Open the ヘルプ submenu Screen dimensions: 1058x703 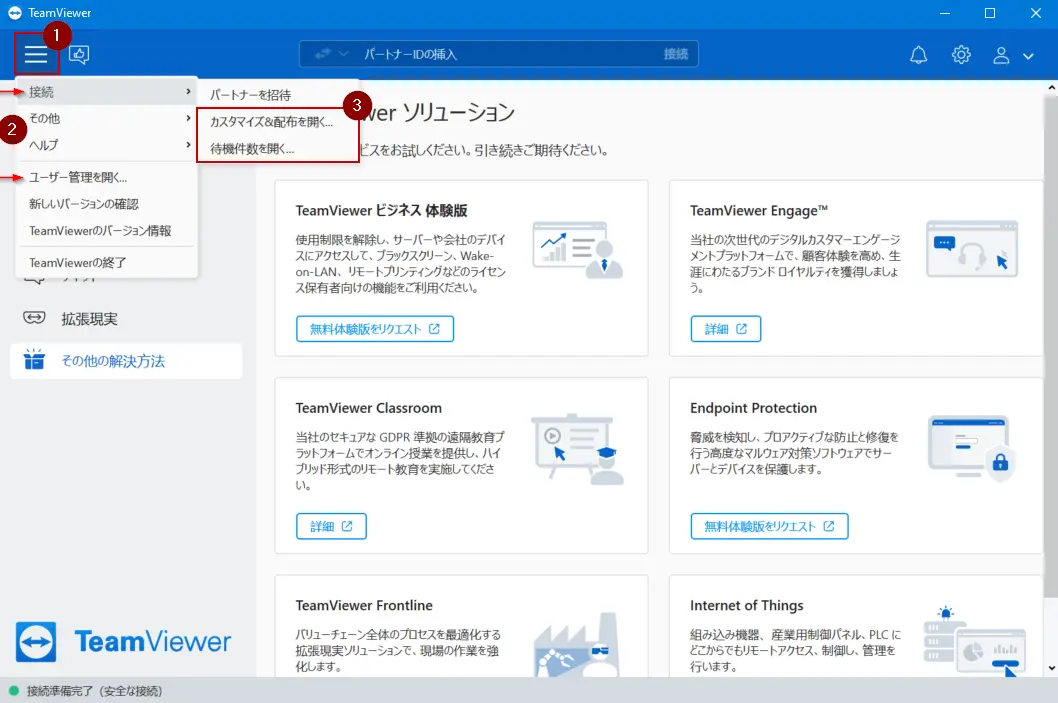tap(106, 145)
